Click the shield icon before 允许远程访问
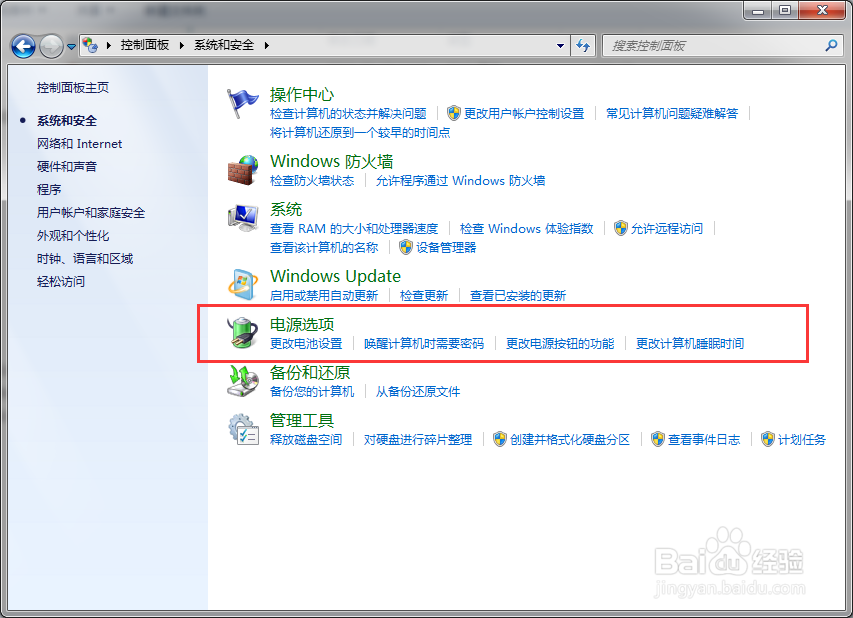This screenshot has width=853, height=618. pyautogui.click(x=621, y=228)
